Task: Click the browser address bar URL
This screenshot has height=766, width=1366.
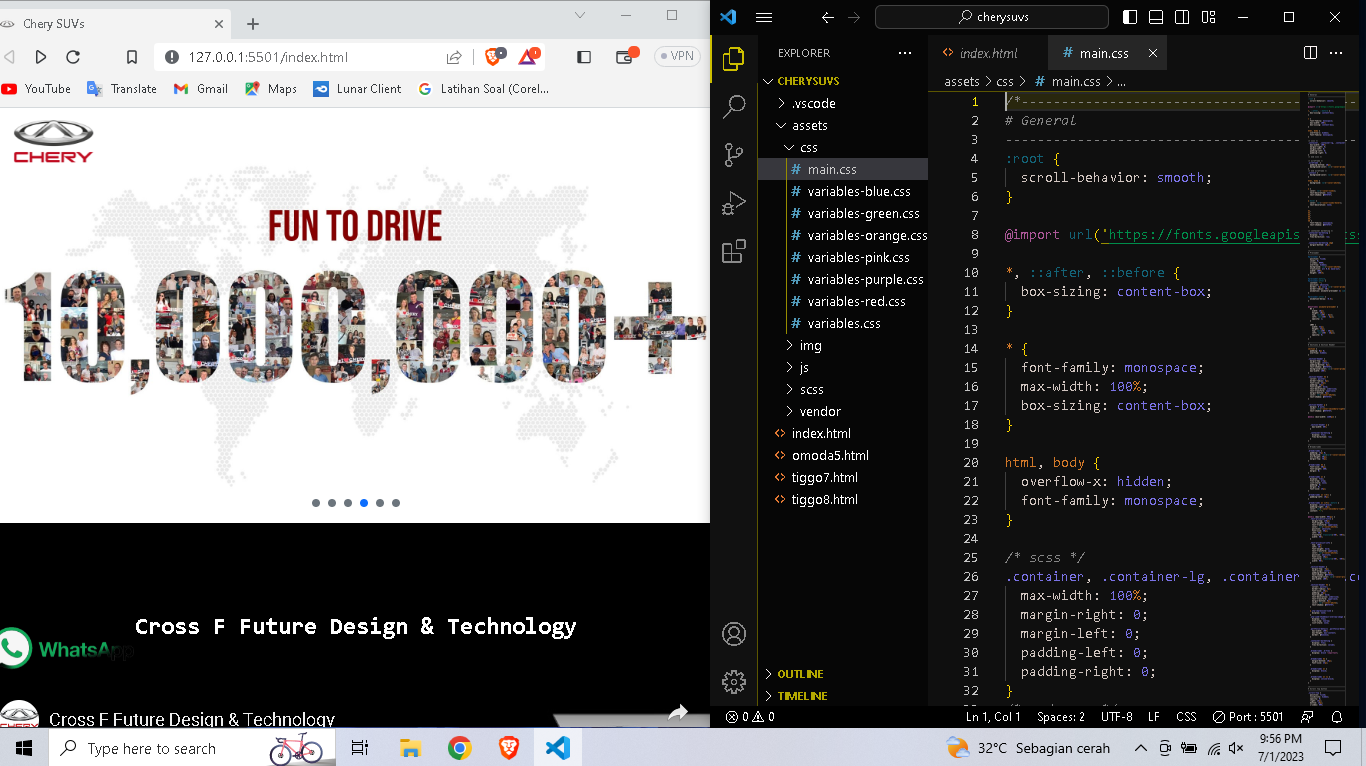Action: pyautogui.click(x=268, y=57)
